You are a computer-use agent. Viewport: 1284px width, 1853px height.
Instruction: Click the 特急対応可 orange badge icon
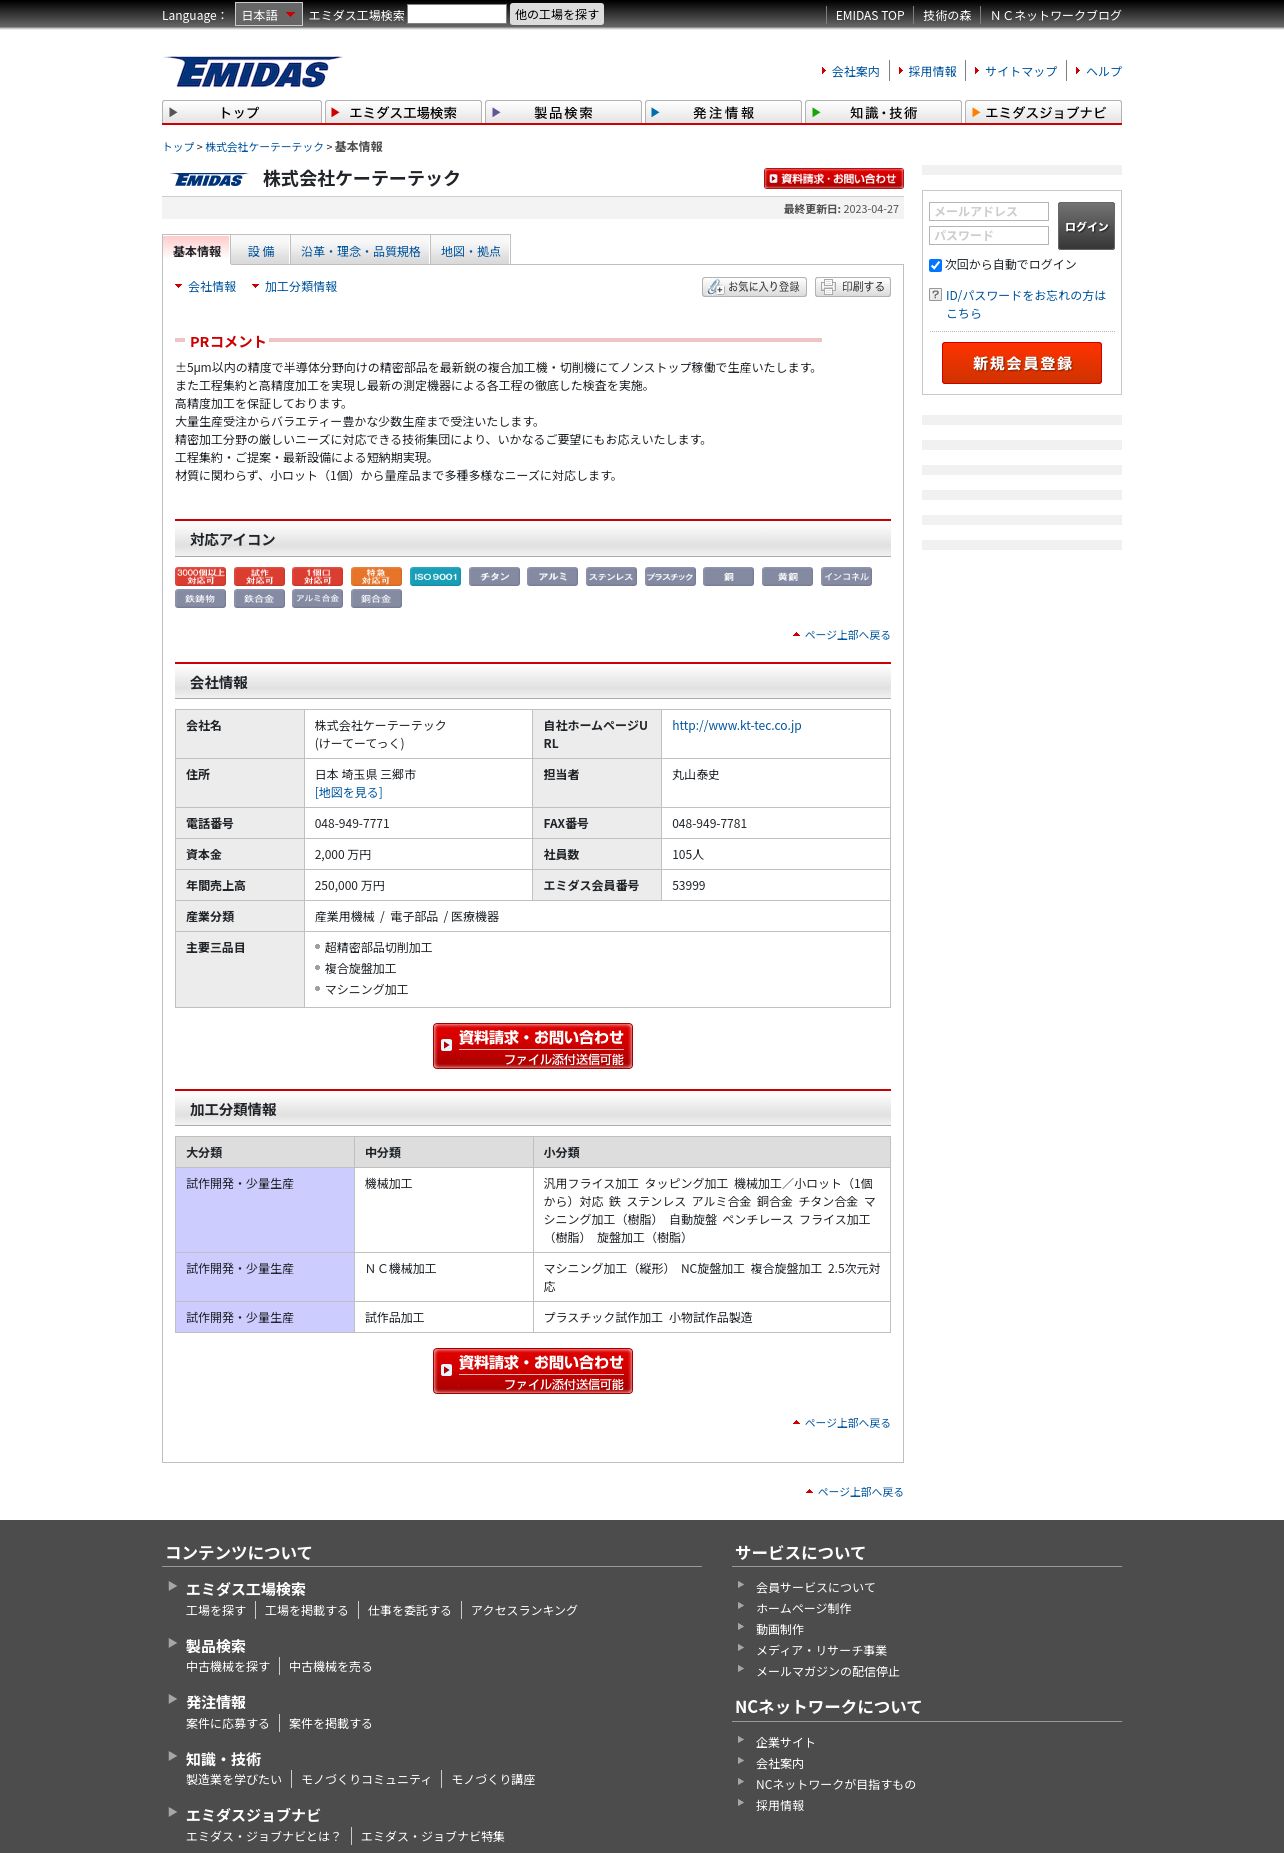[376, 577]
